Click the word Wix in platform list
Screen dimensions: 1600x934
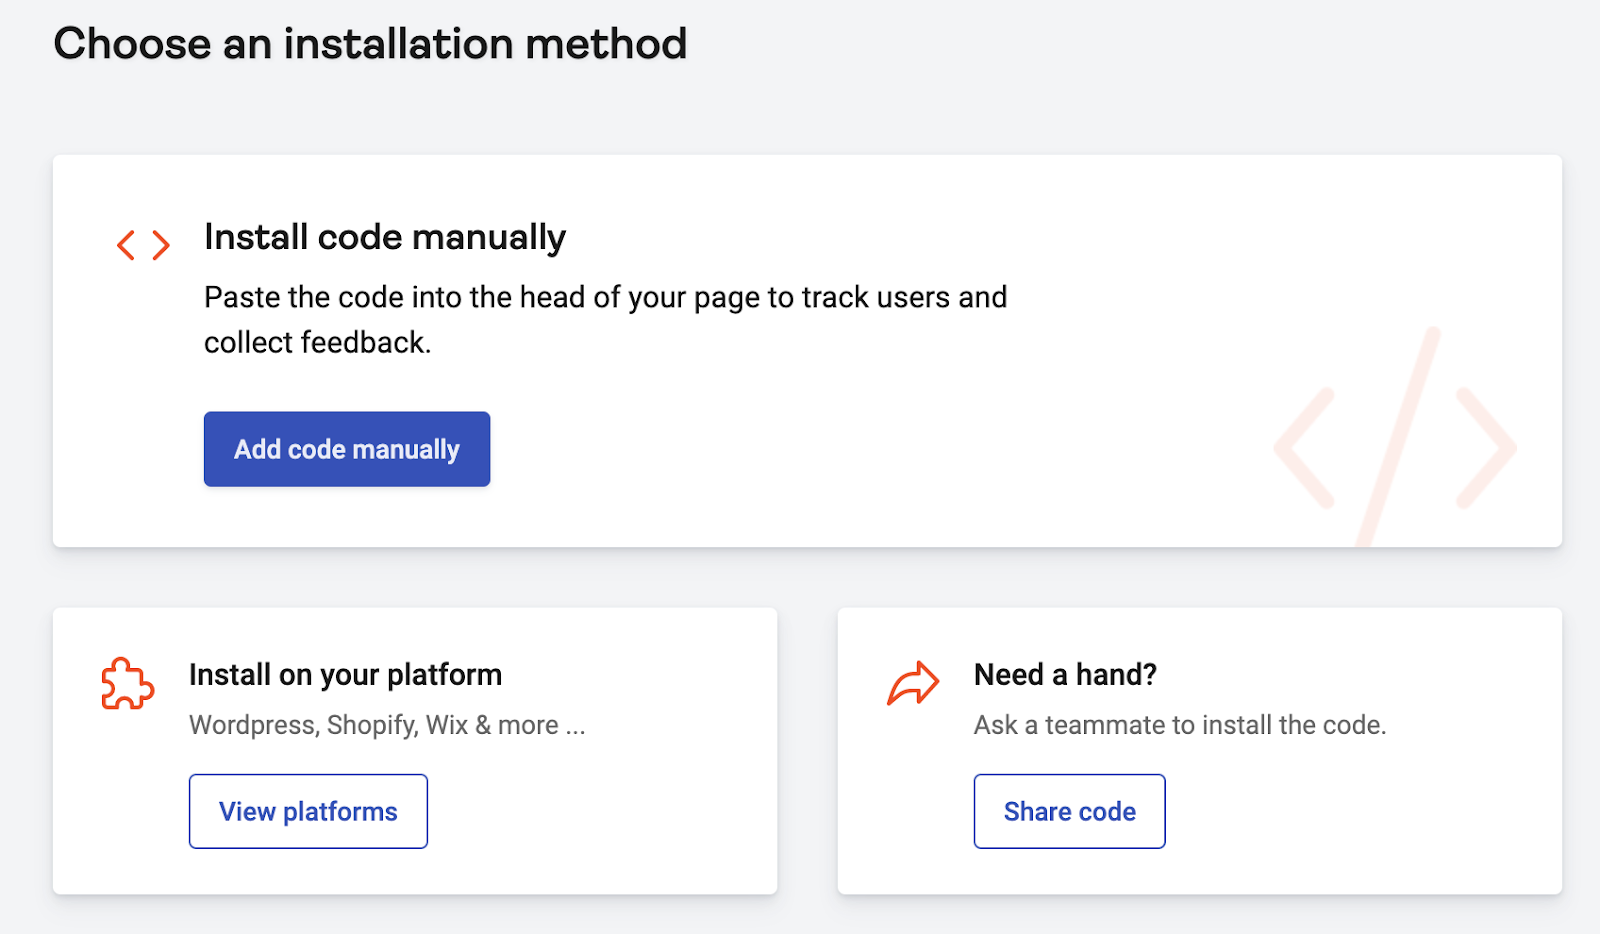pos(447,725)
